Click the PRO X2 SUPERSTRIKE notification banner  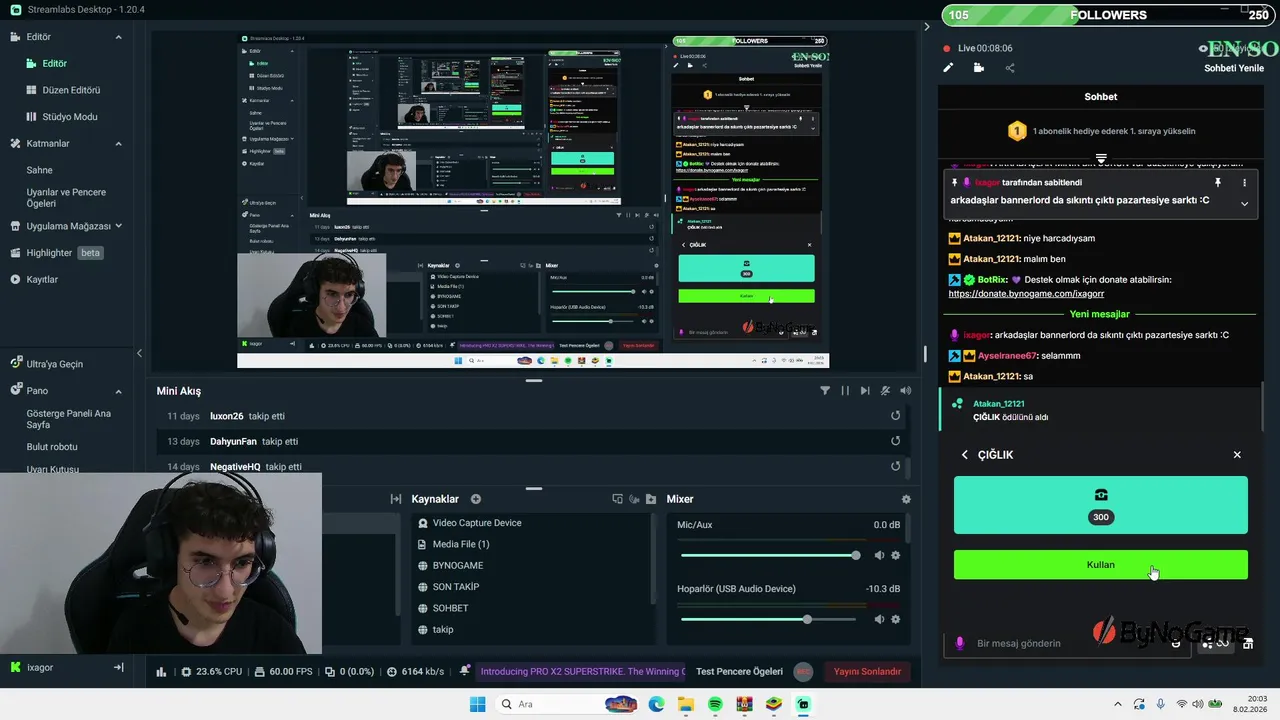tap(582, 672)
